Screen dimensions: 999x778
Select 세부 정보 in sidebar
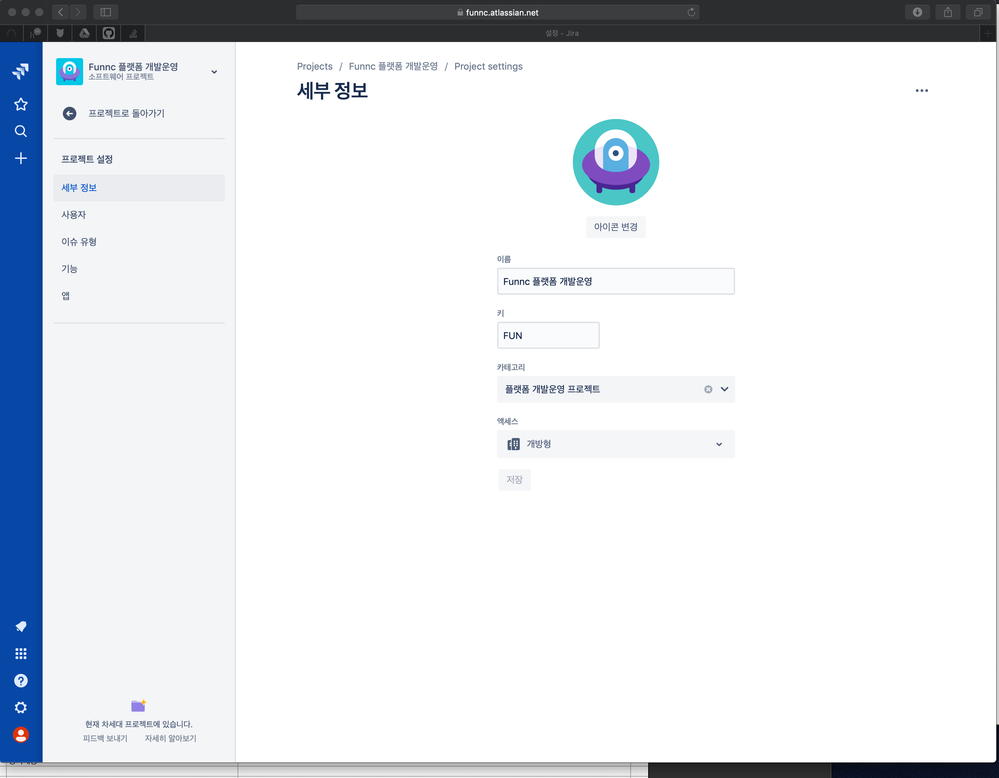coord(139,188)
